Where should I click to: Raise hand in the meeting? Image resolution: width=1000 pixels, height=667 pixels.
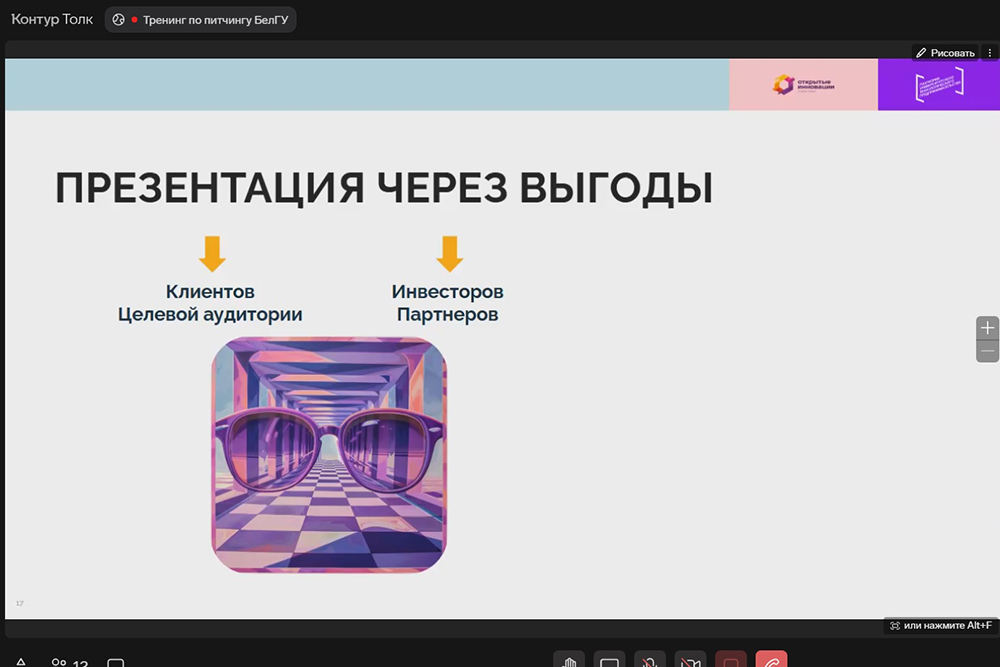569,661
